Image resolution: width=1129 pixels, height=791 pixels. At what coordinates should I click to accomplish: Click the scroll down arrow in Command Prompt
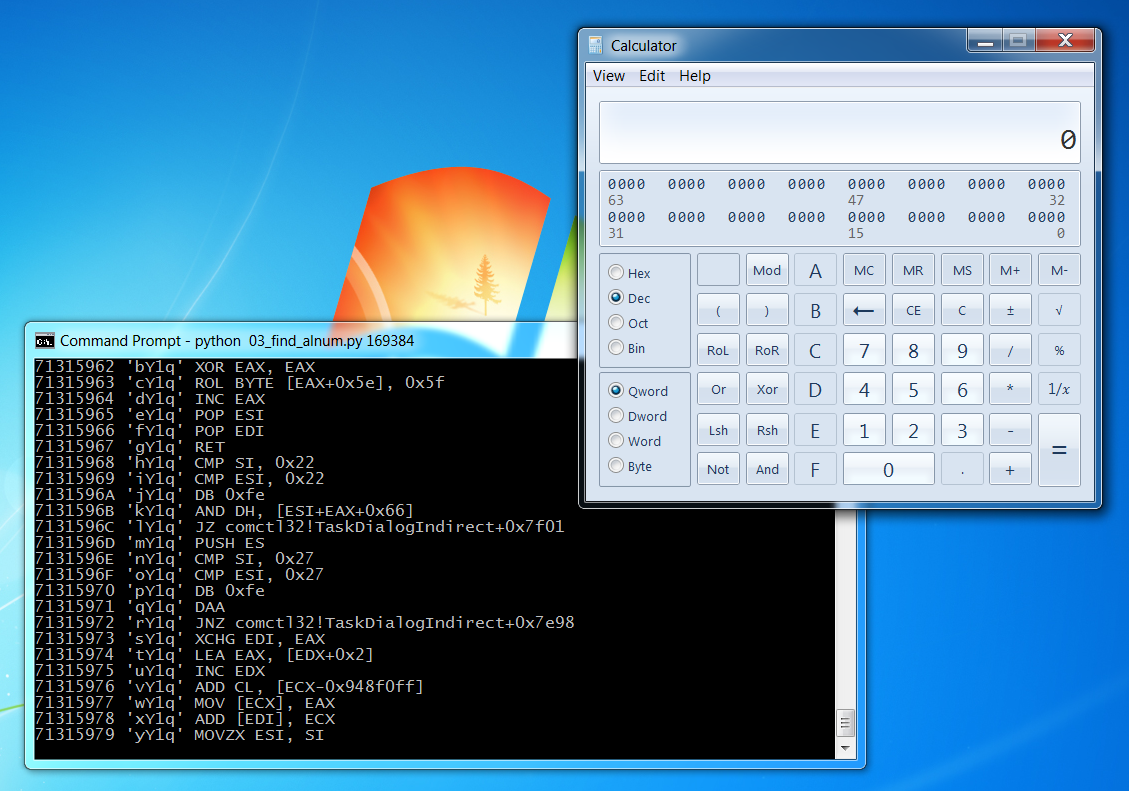(x=845, y=749)
